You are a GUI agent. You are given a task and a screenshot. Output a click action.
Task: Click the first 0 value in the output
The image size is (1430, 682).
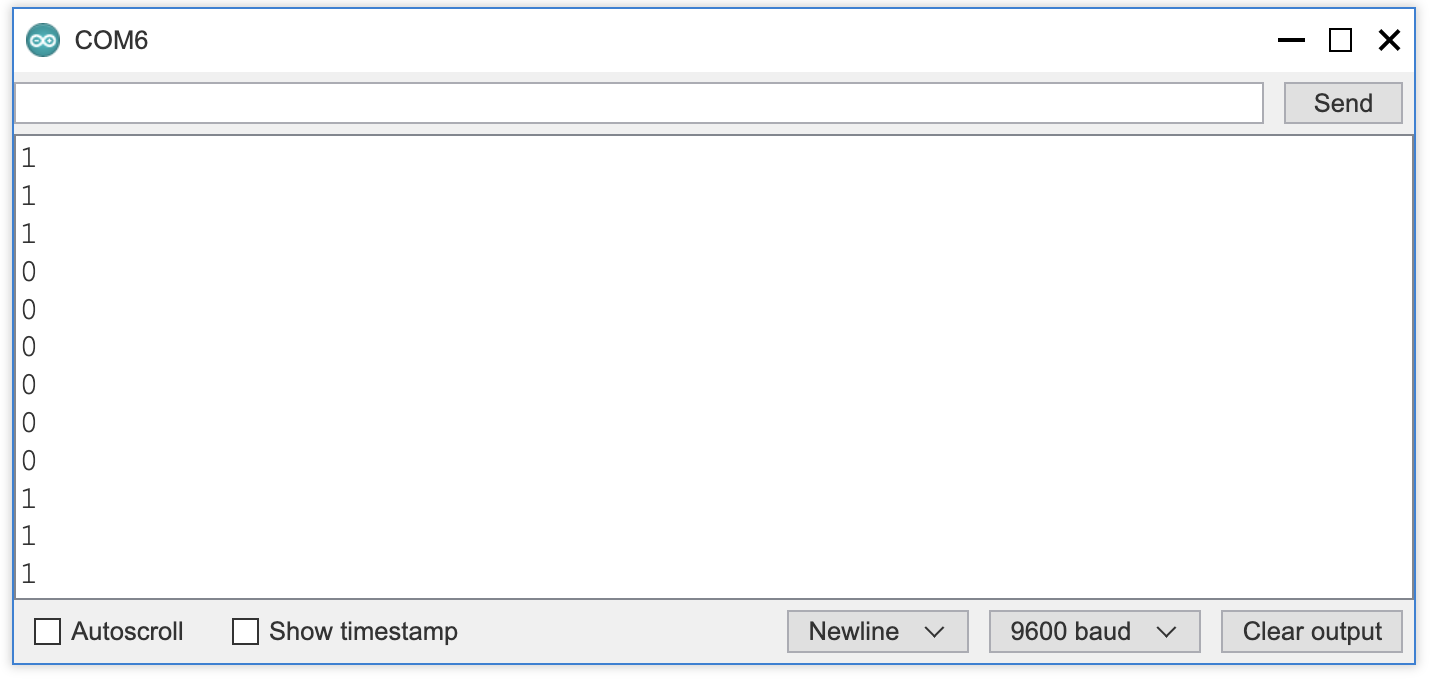click(28, 272)
